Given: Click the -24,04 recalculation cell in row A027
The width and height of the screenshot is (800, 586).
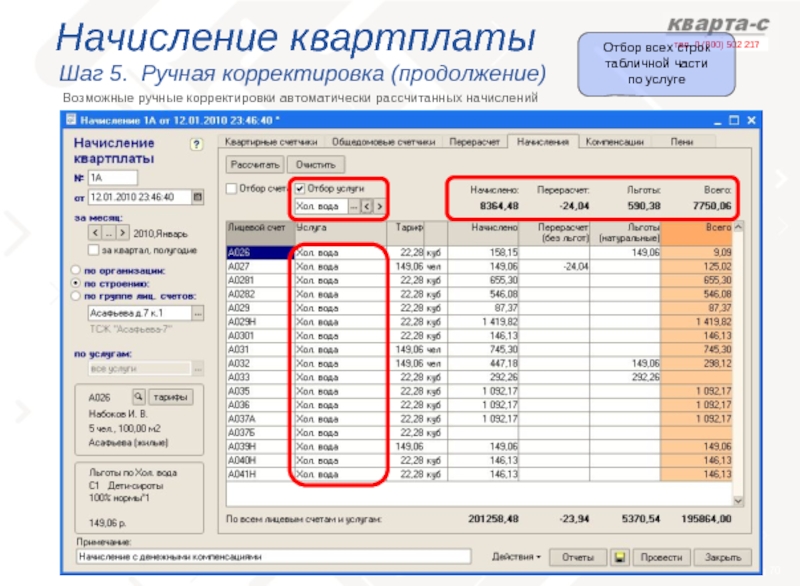Looking at the screenshot, I should [x=554, y=266].
